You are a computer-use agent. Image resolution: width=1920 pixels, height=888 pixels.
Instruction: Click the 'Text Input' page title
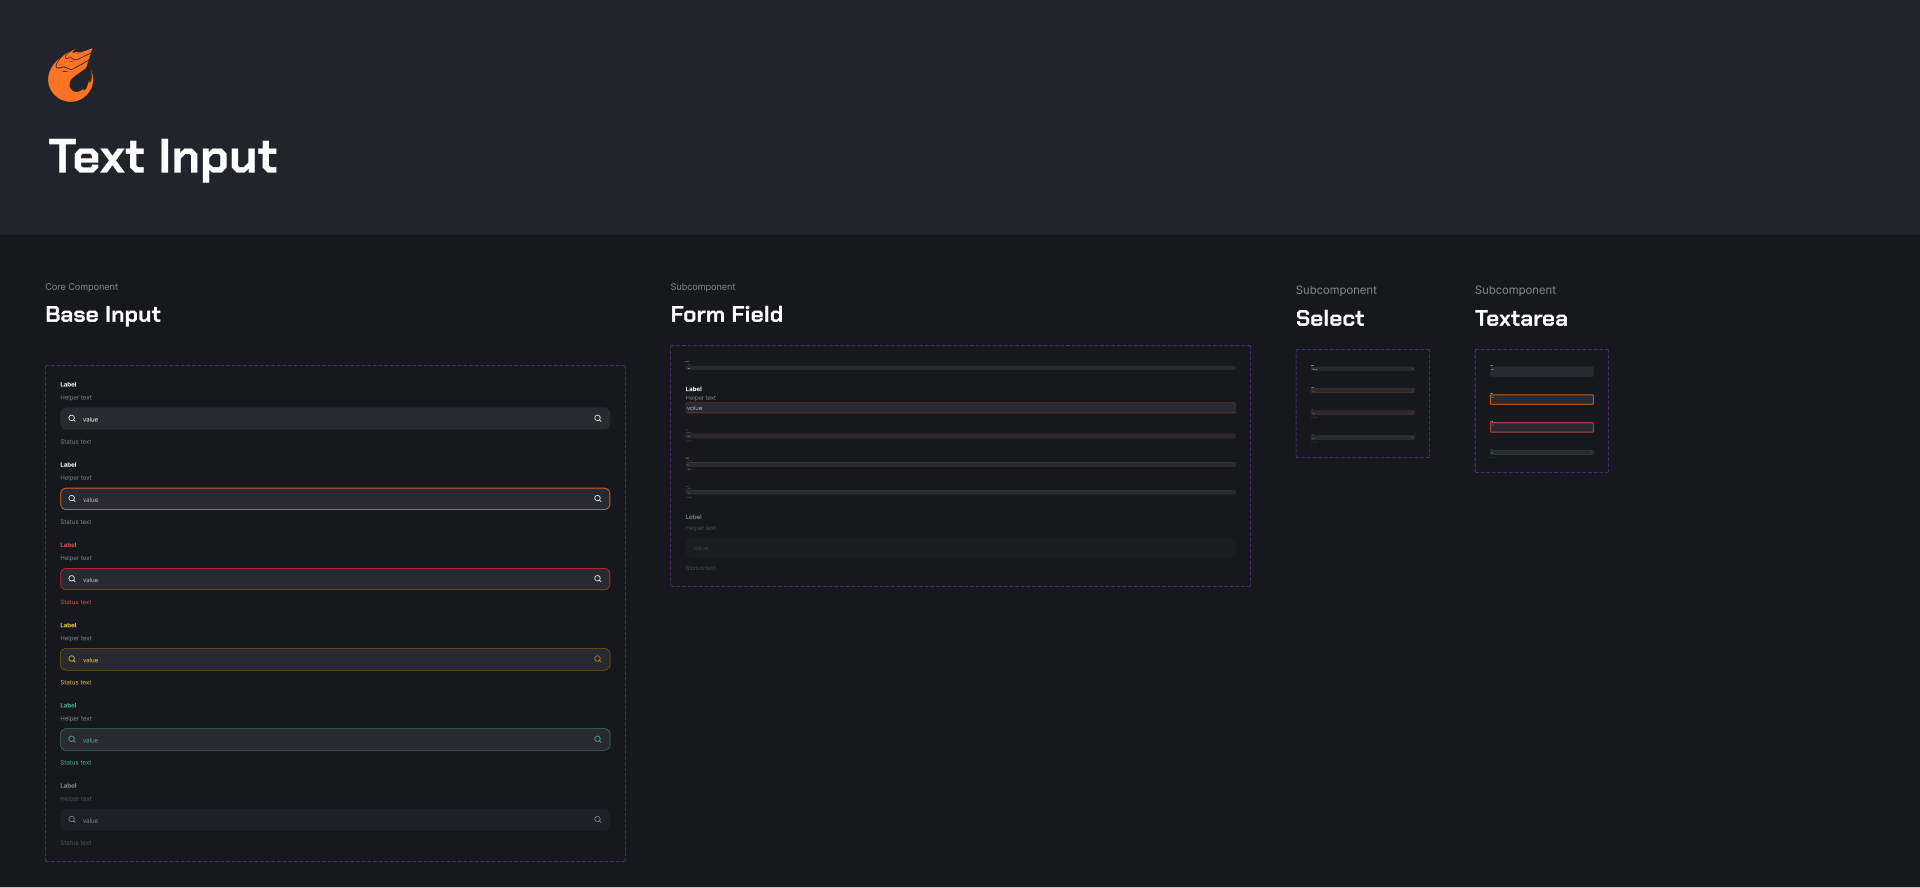163,158
